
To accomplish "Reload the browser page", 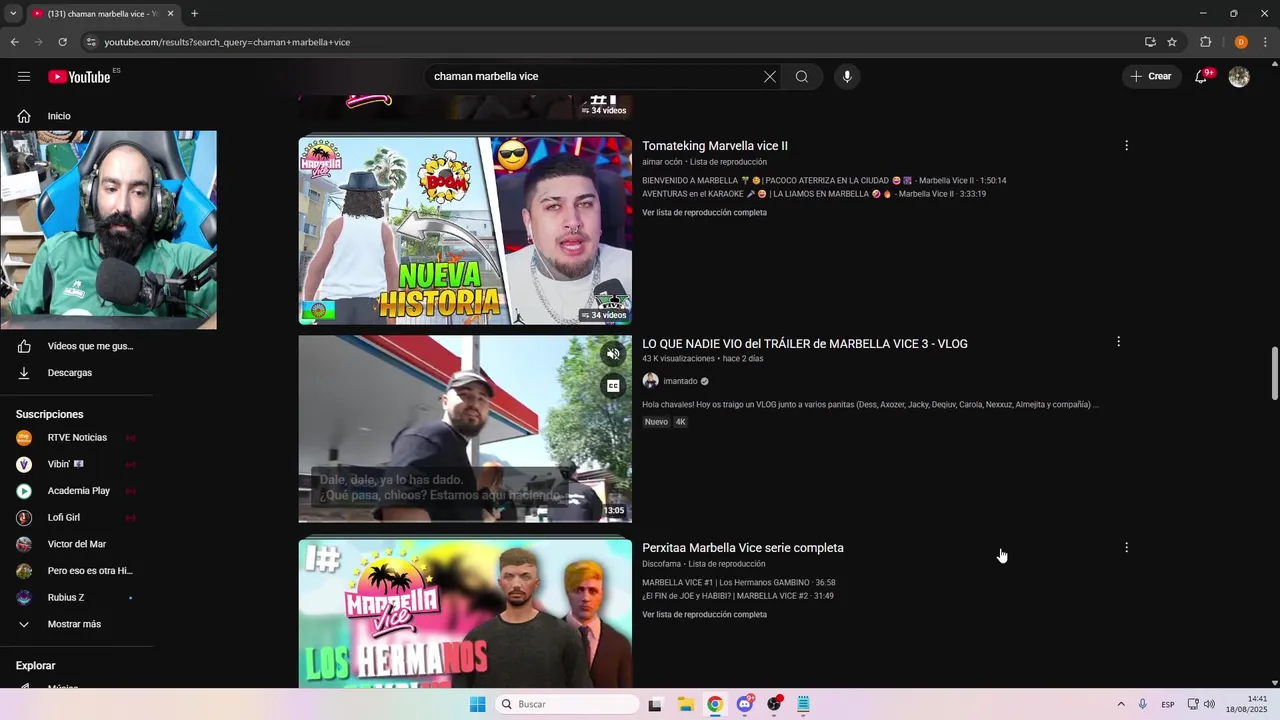I will 62,42.
